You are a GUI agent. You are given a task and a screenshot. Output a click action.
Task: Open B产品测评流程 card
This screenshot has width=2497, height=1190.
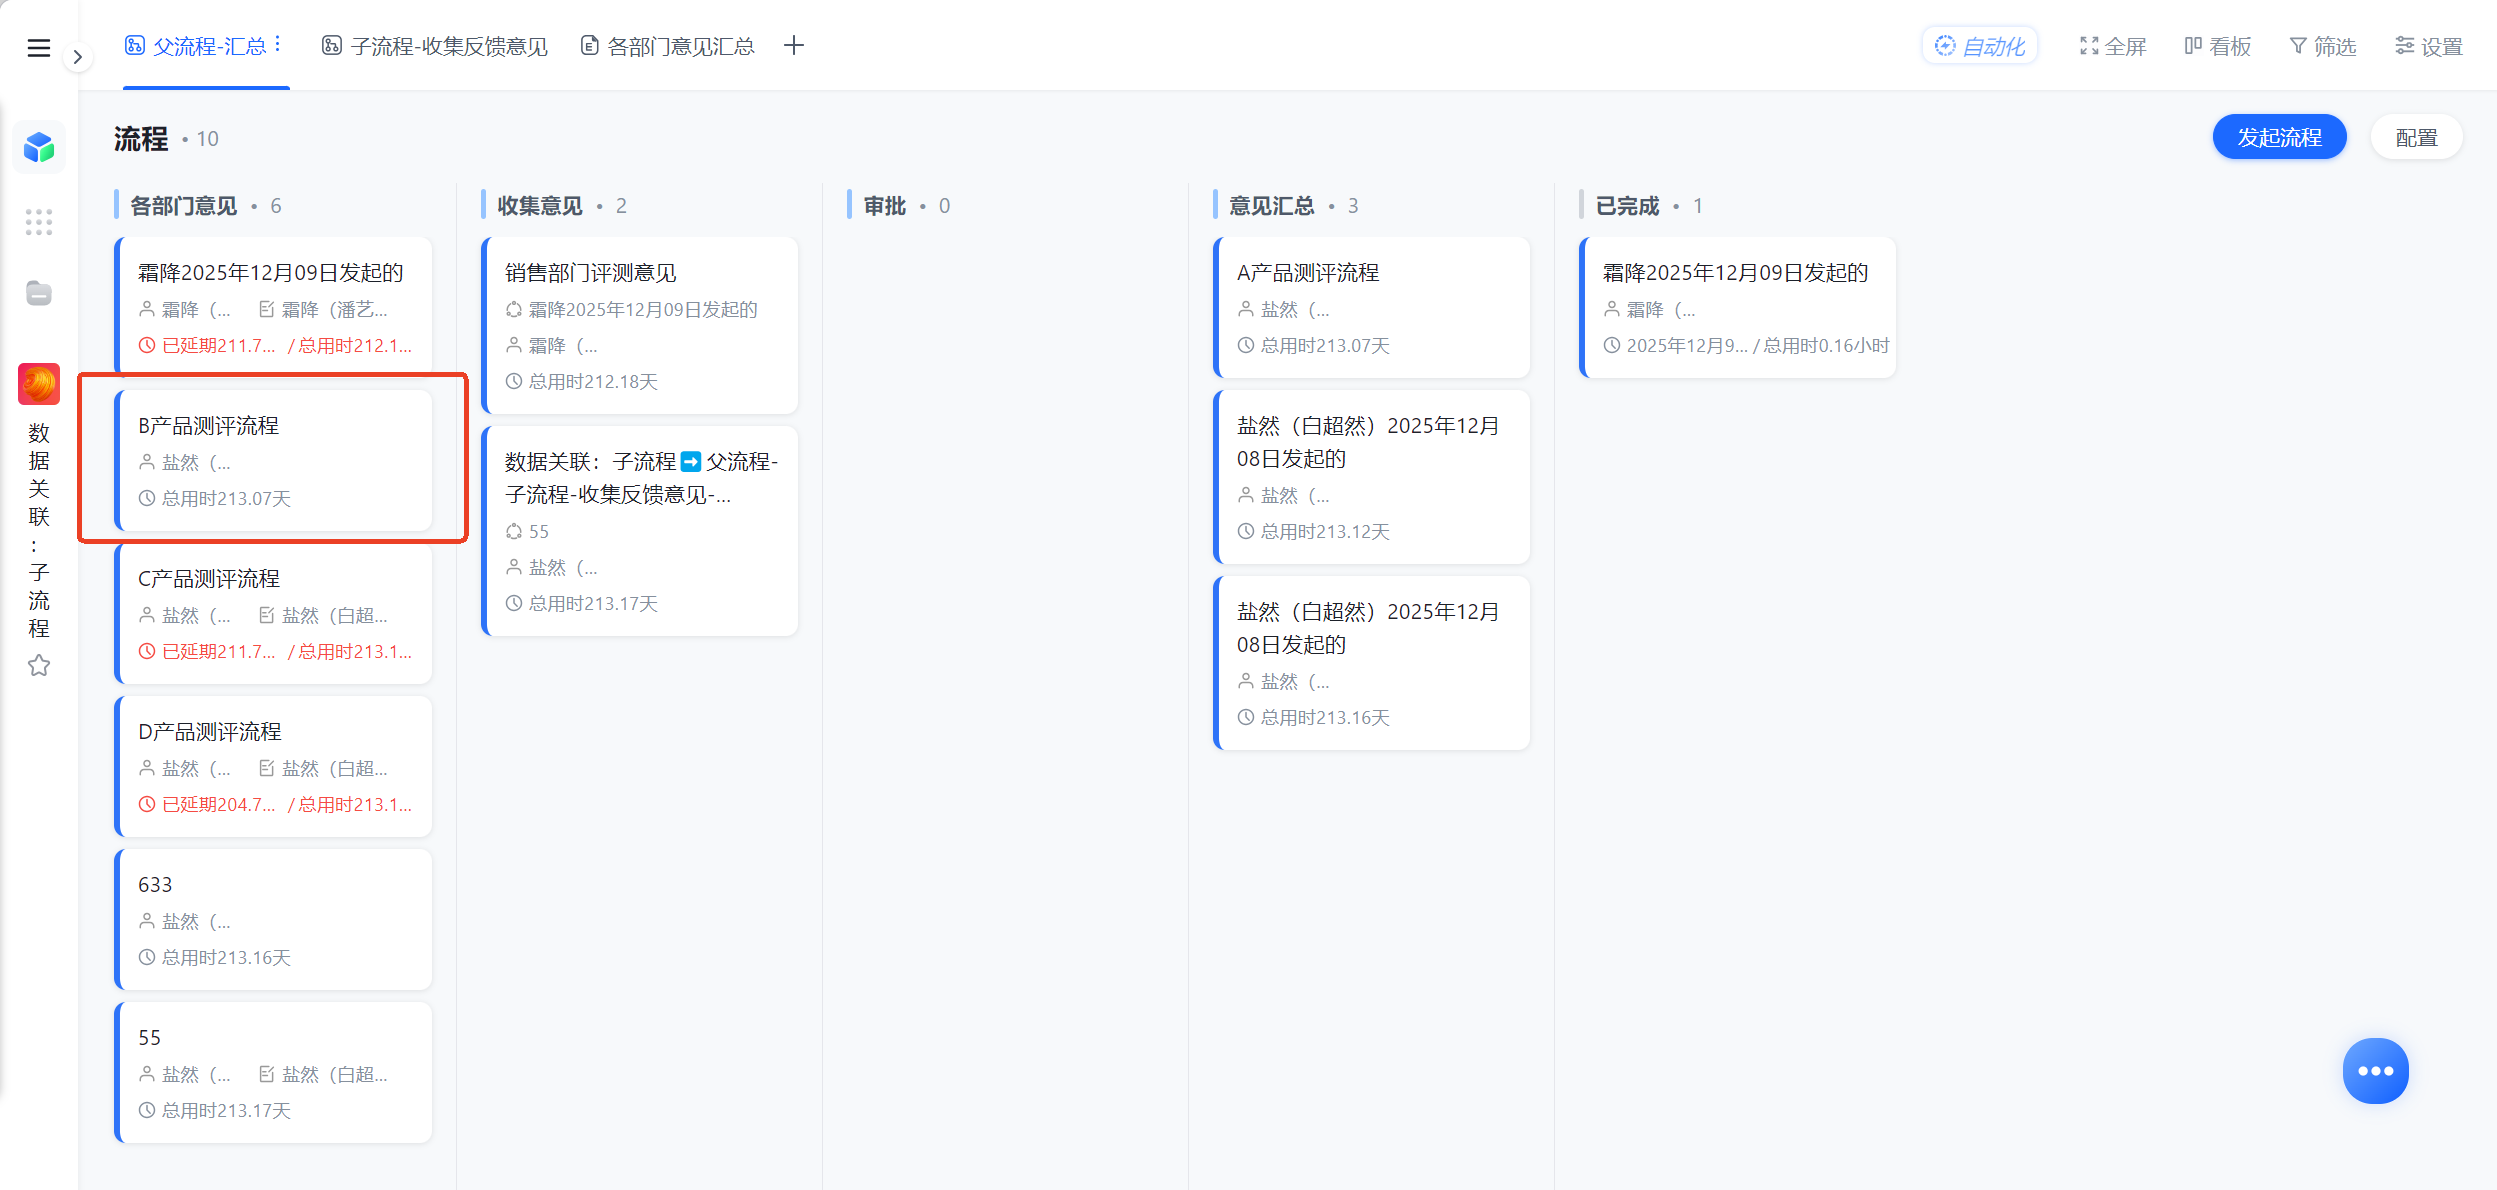click(274, 461)
